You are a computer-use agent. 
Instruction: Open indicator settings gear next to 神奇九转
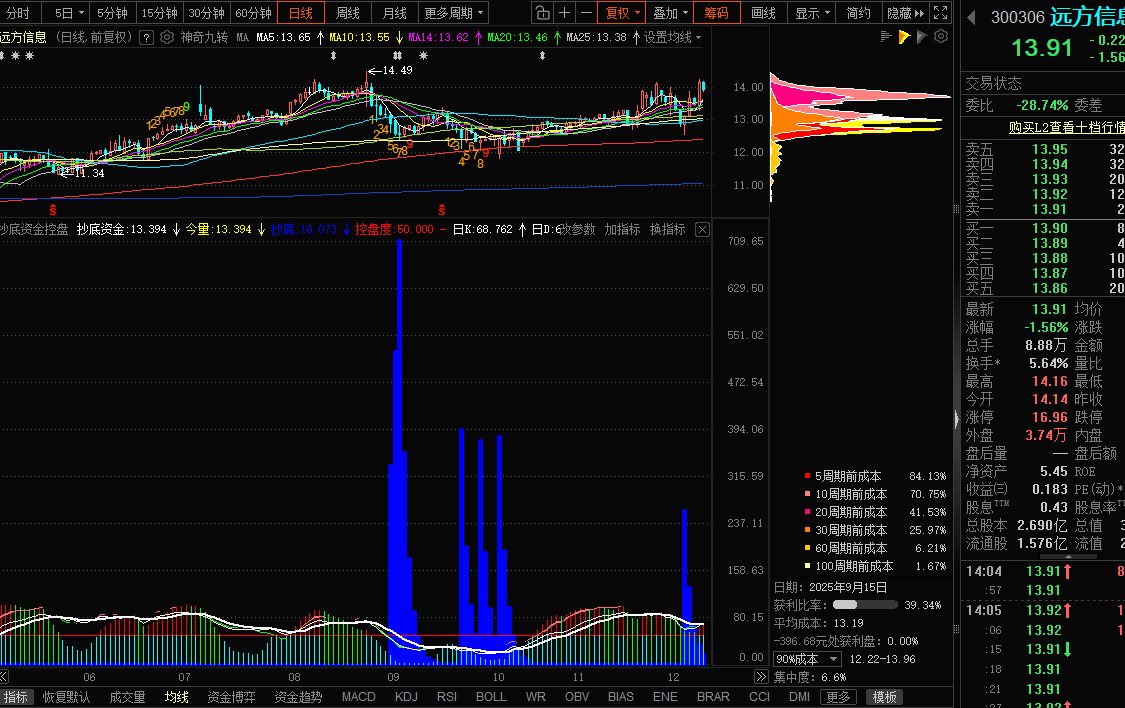(x=166, y=37)
